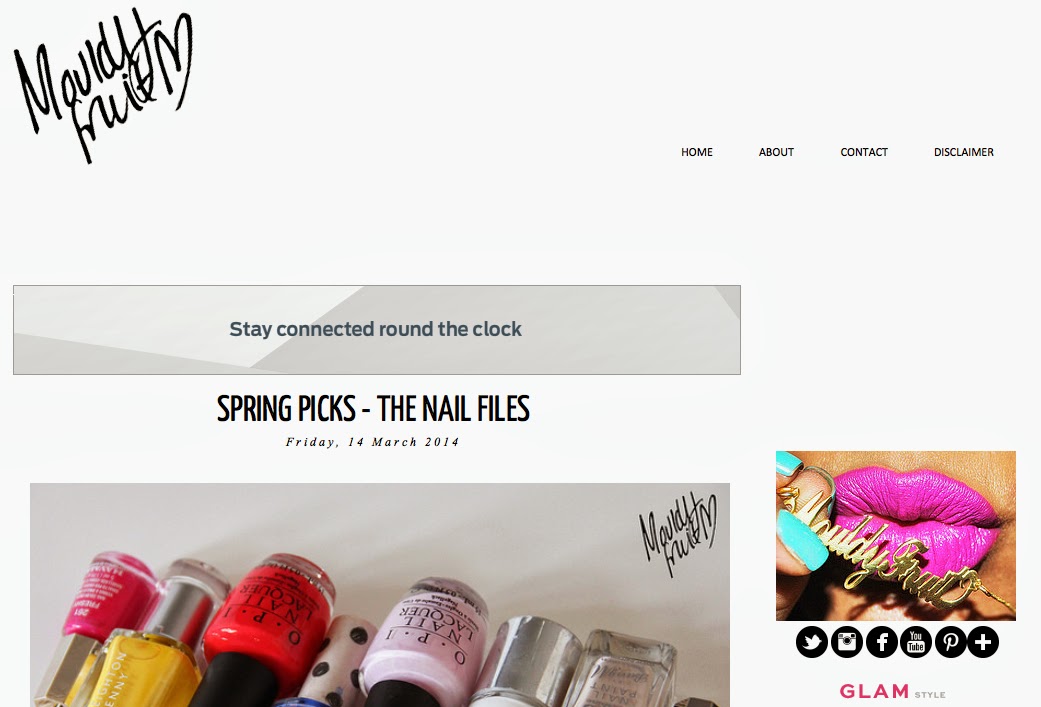Open the Instagram social icon
The image size is (1041, 707).
click(x=846, y=642)
